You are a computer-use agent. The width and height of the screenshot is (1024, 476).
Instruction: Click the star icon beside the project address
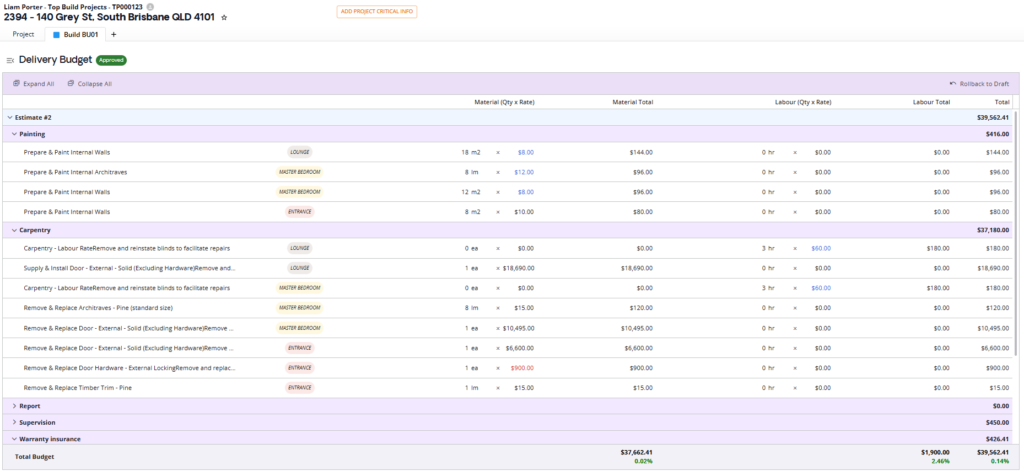[x=224, y=18]
